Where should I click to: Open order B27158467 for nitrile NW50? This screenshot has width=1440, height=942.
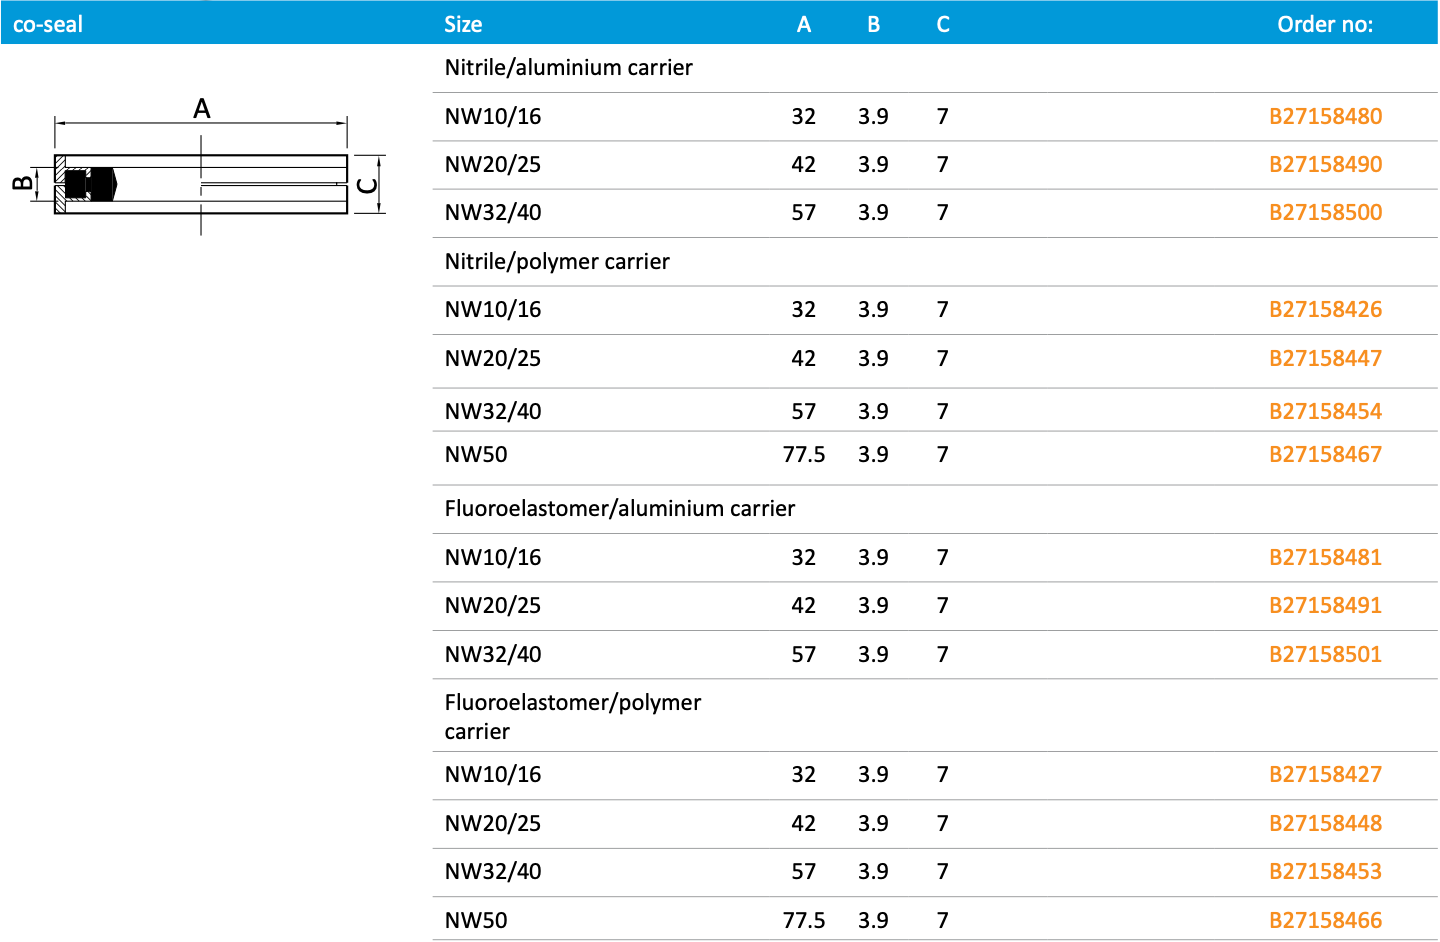click(x=1325, y=454)
